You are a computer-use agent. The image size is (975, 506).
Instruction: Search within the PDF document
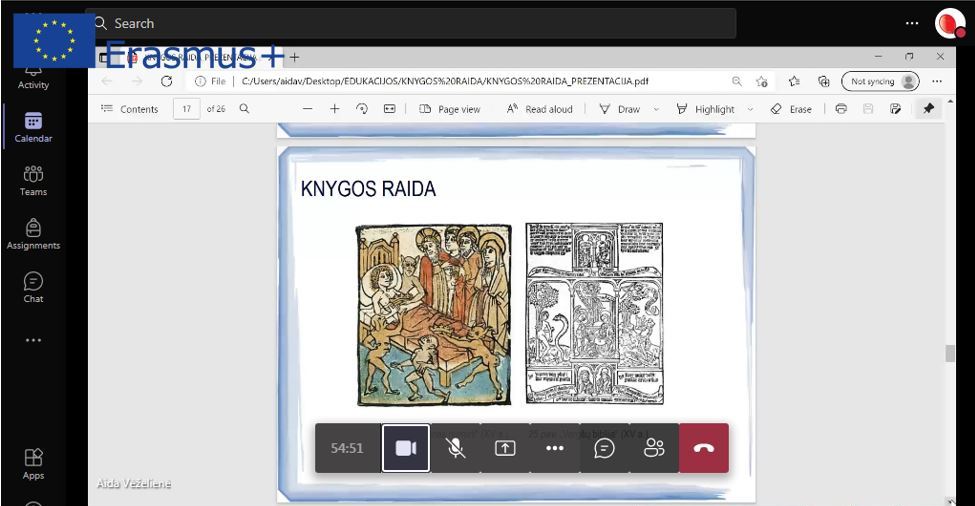click(x=244, y=109)
